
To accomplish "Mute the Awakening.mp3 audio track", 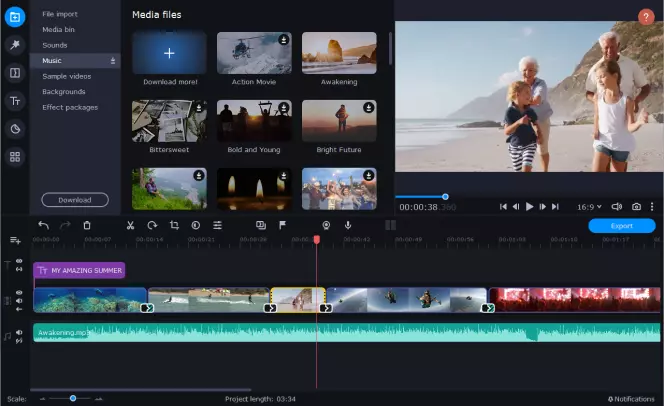I will pos(19,332).
